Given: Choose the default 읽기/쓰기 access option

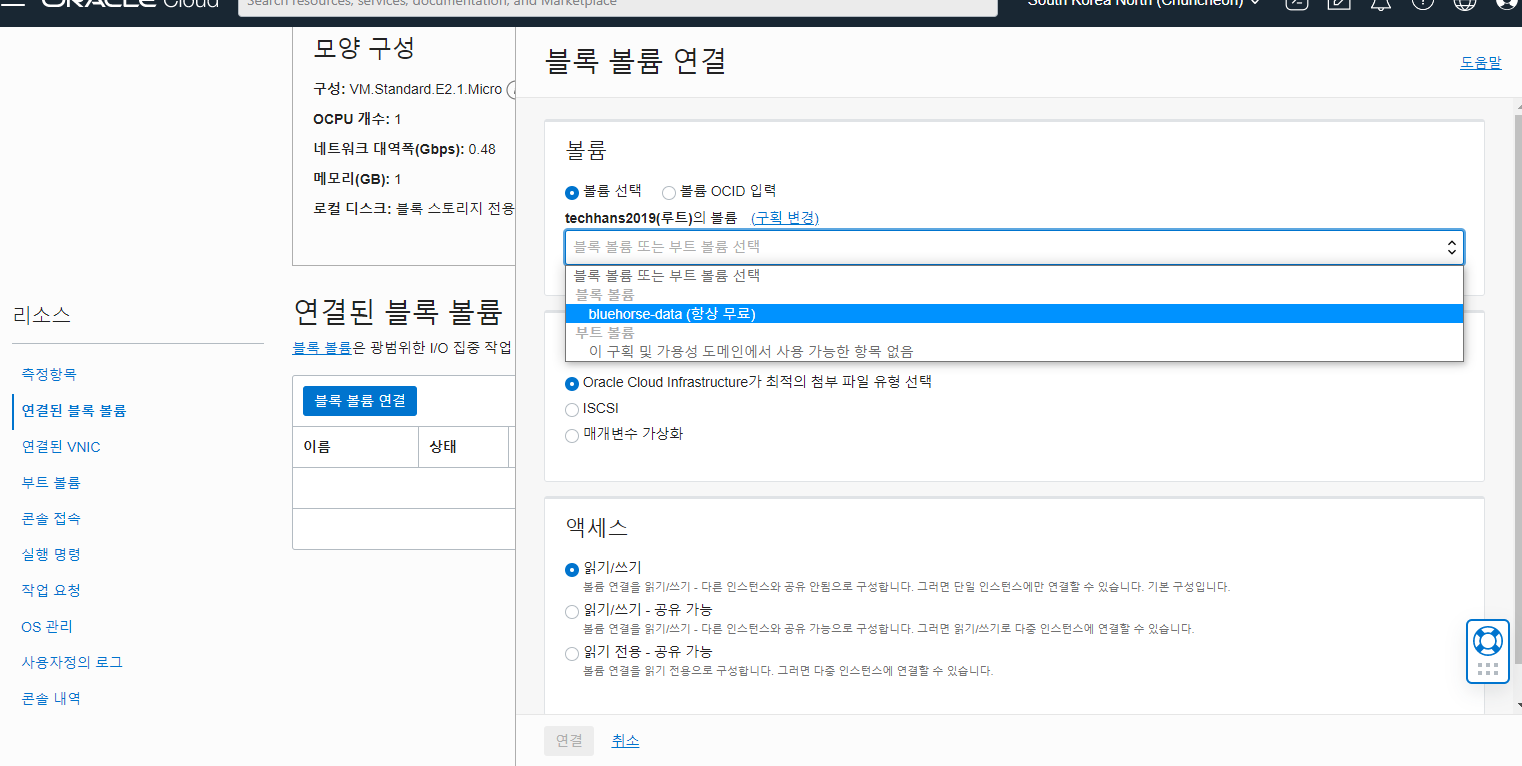Looking at the screenshot, I should click(x=572, y=569).
